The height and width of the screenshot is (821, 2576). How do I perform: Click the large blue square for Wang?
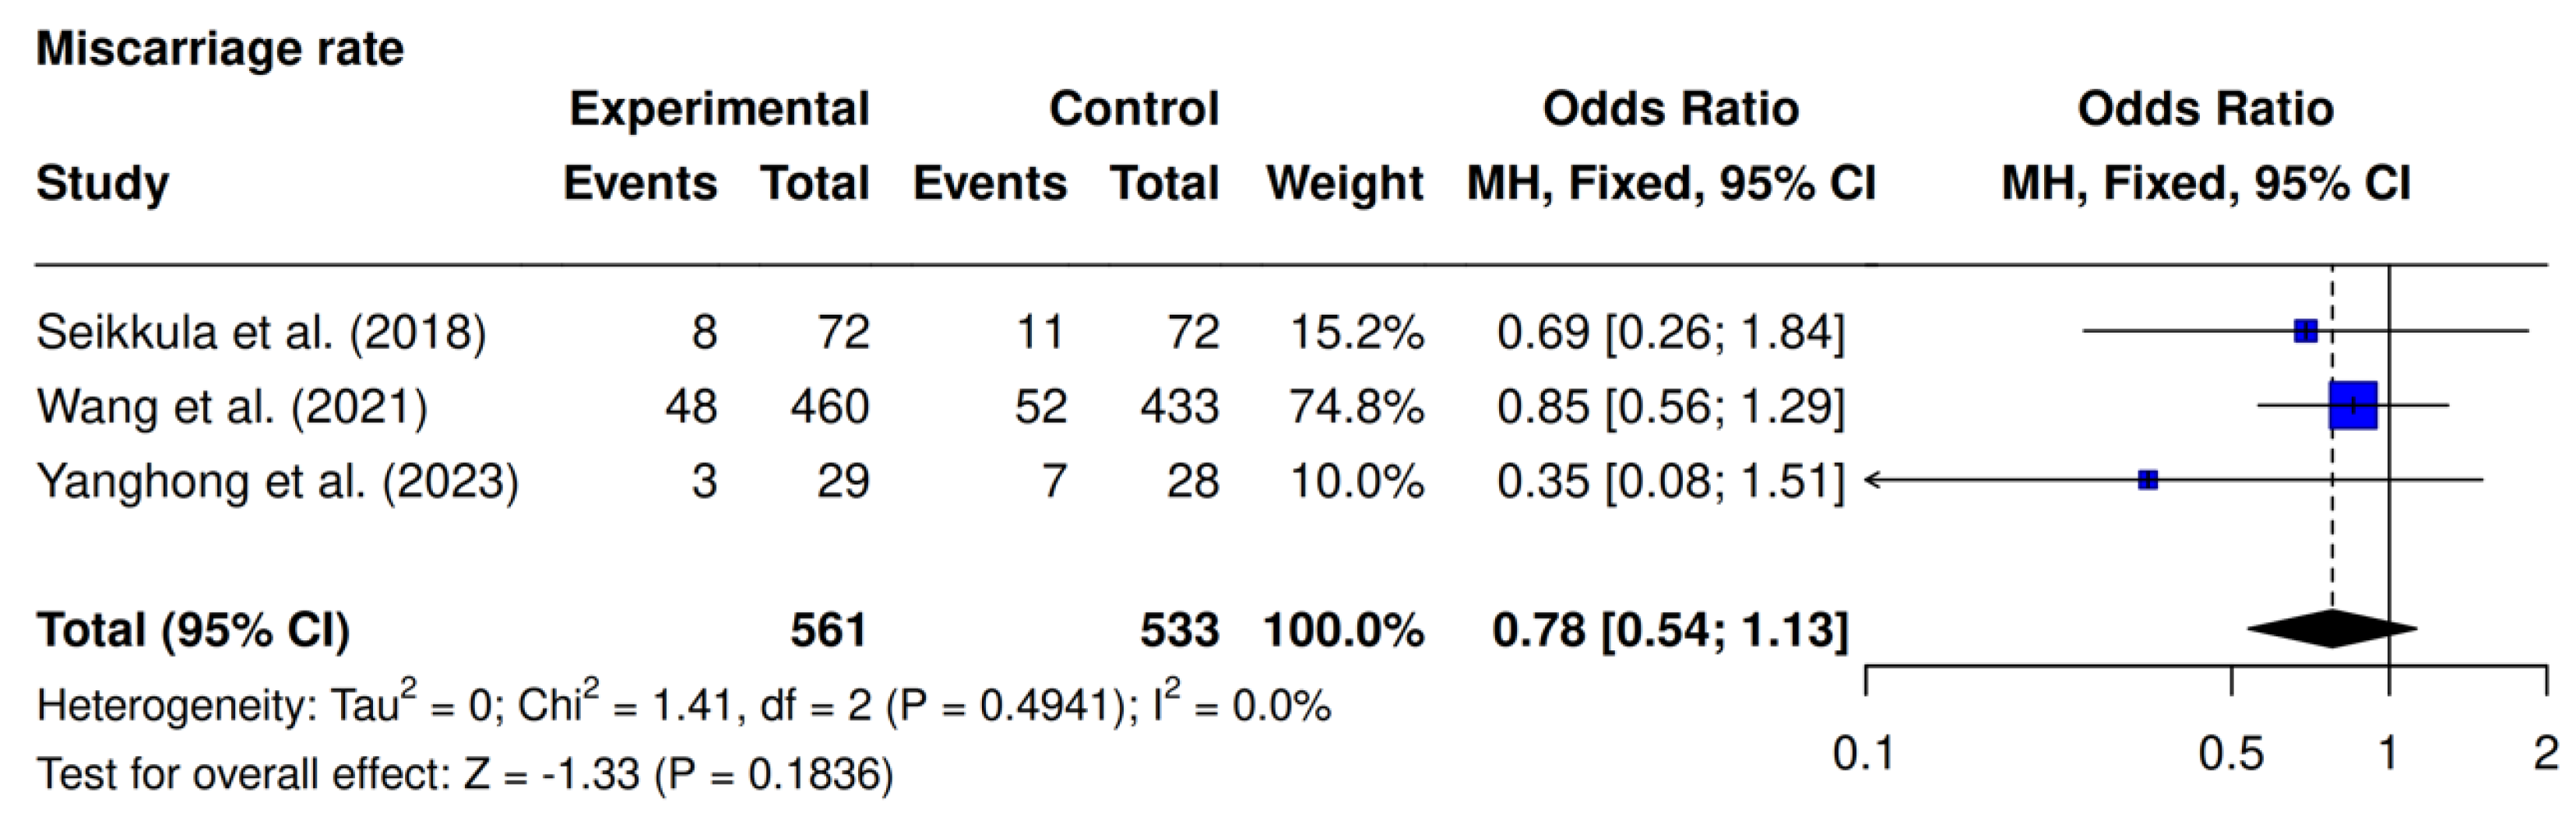point(2352,406)
